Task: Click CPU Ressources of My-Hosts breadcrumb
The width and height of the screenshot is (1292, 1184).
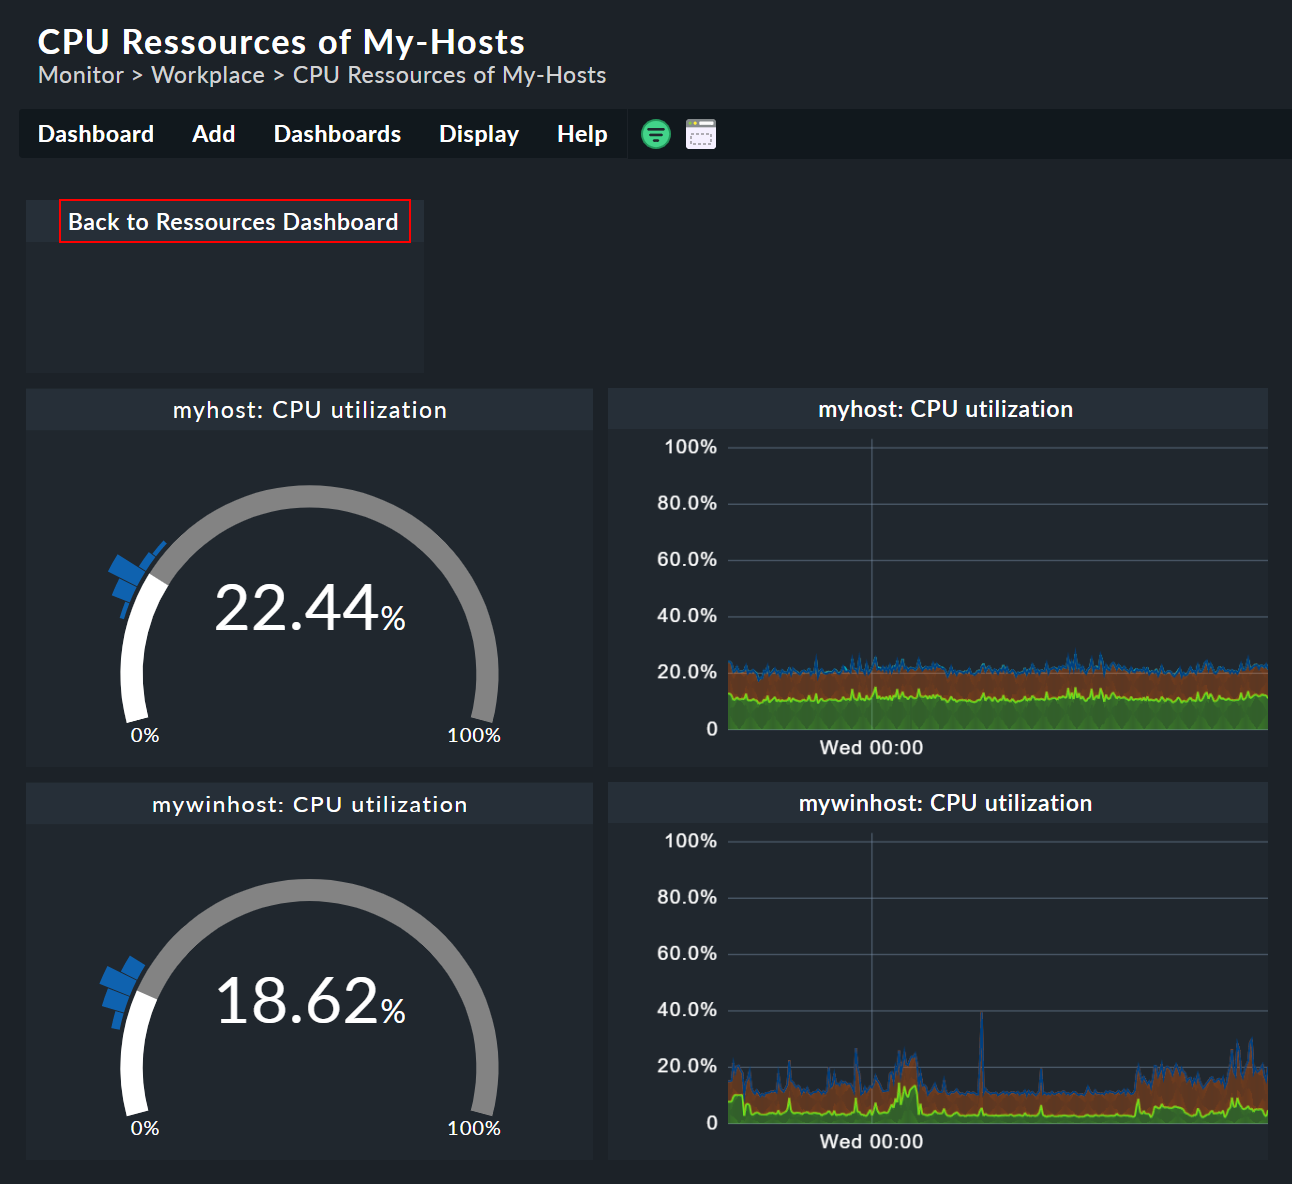Action: click(x=449, y=75)
